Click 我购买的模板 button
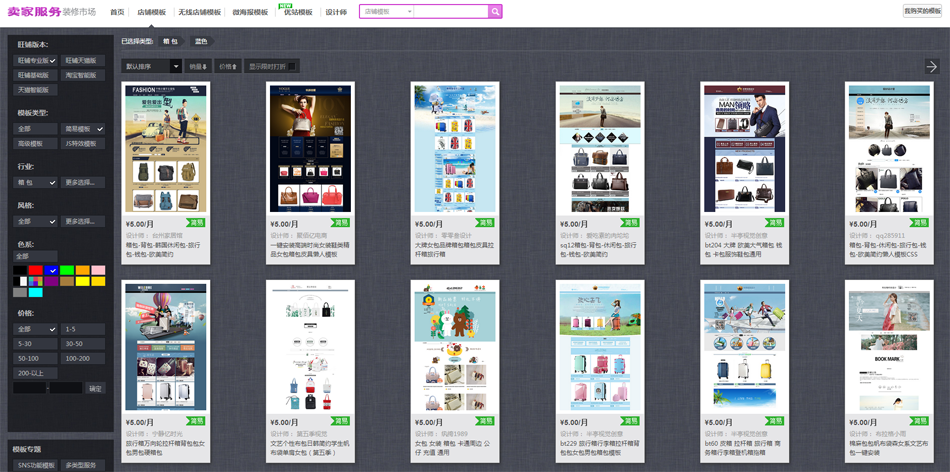 pos(922,11)
